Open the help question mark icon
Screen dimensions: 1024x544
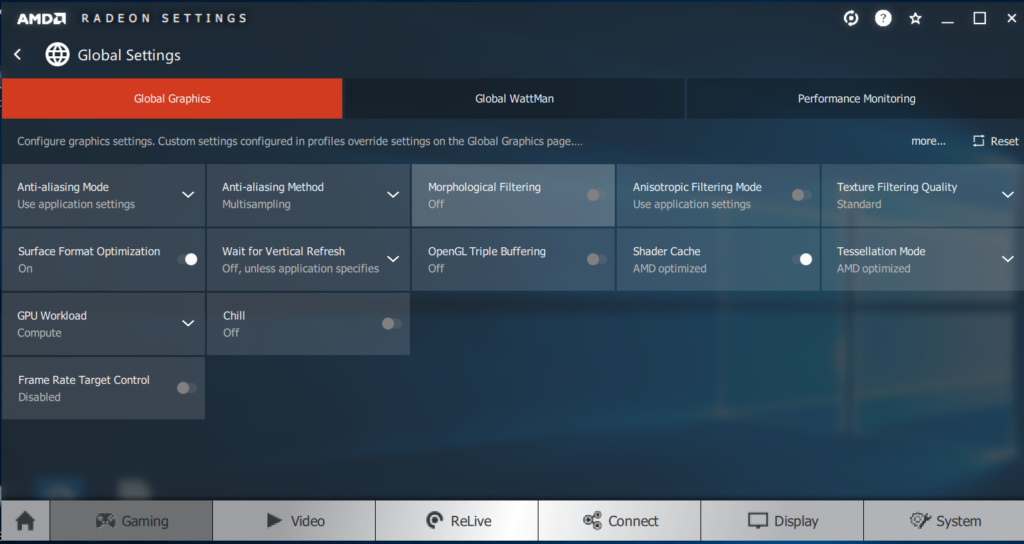point(883,18)
